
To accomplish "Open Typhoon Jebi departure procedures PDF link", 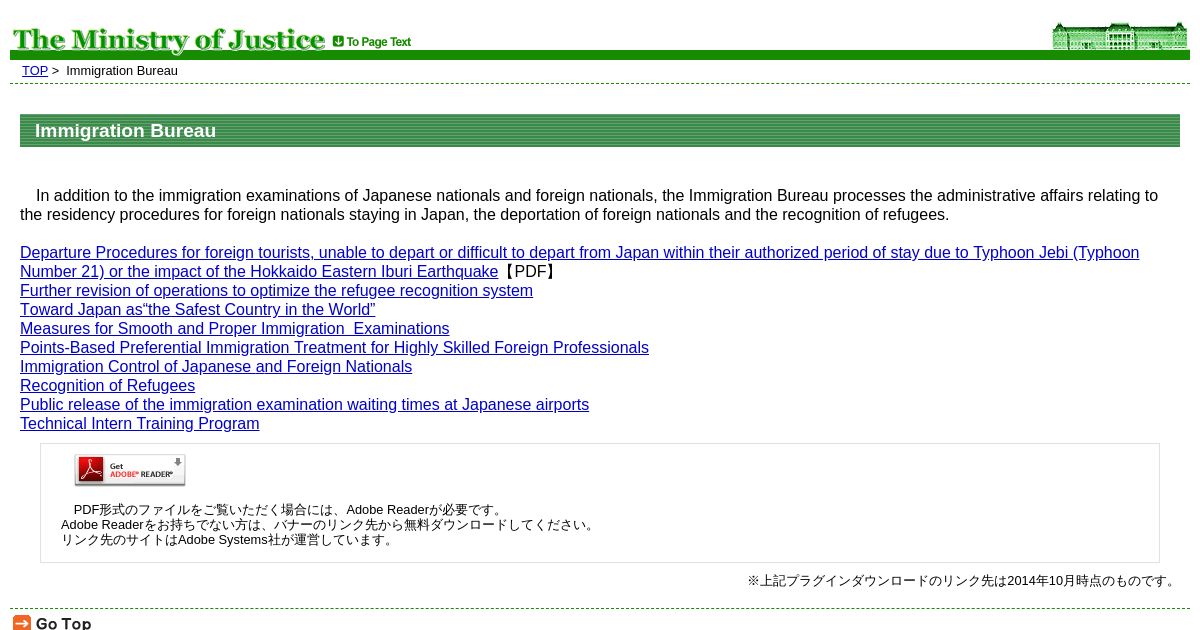I will (x=579, y=262).
